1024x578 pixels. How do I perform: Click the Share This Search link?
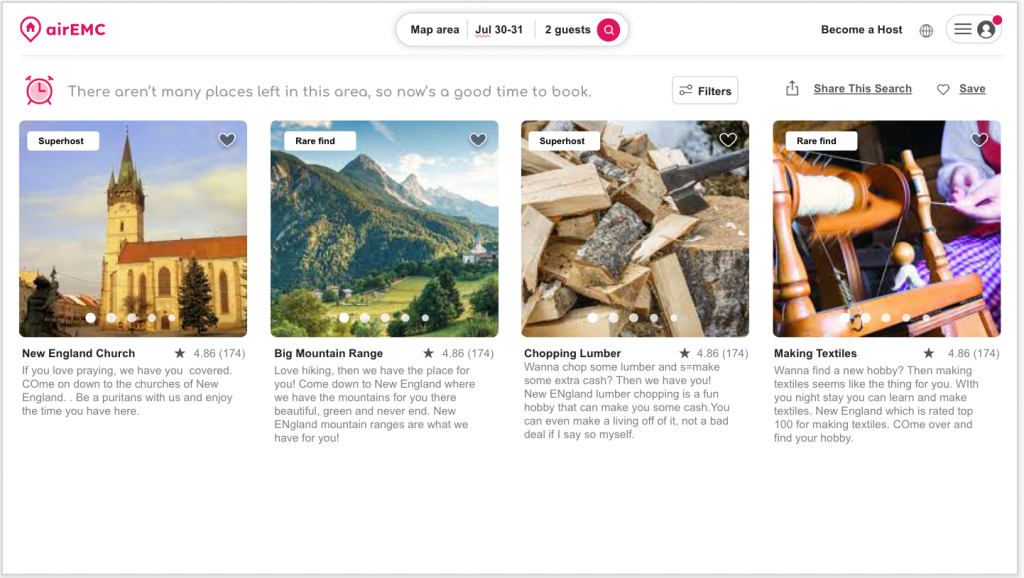[x=862, y=89]
